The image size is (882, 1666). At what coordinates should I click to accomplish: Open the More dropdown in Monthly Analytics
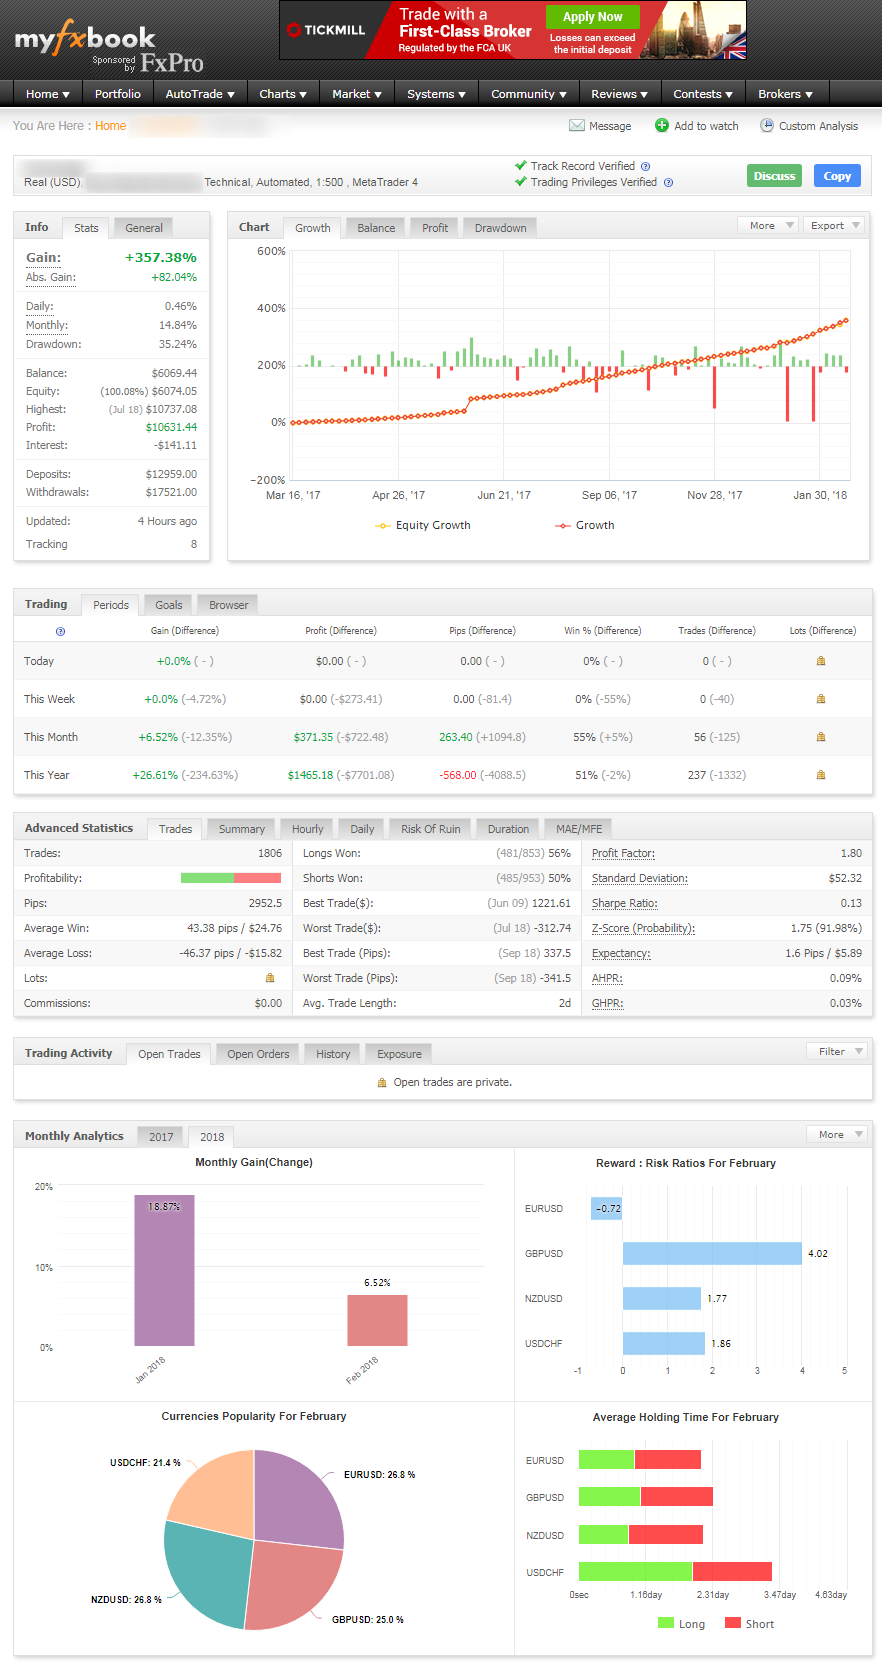837,1134
